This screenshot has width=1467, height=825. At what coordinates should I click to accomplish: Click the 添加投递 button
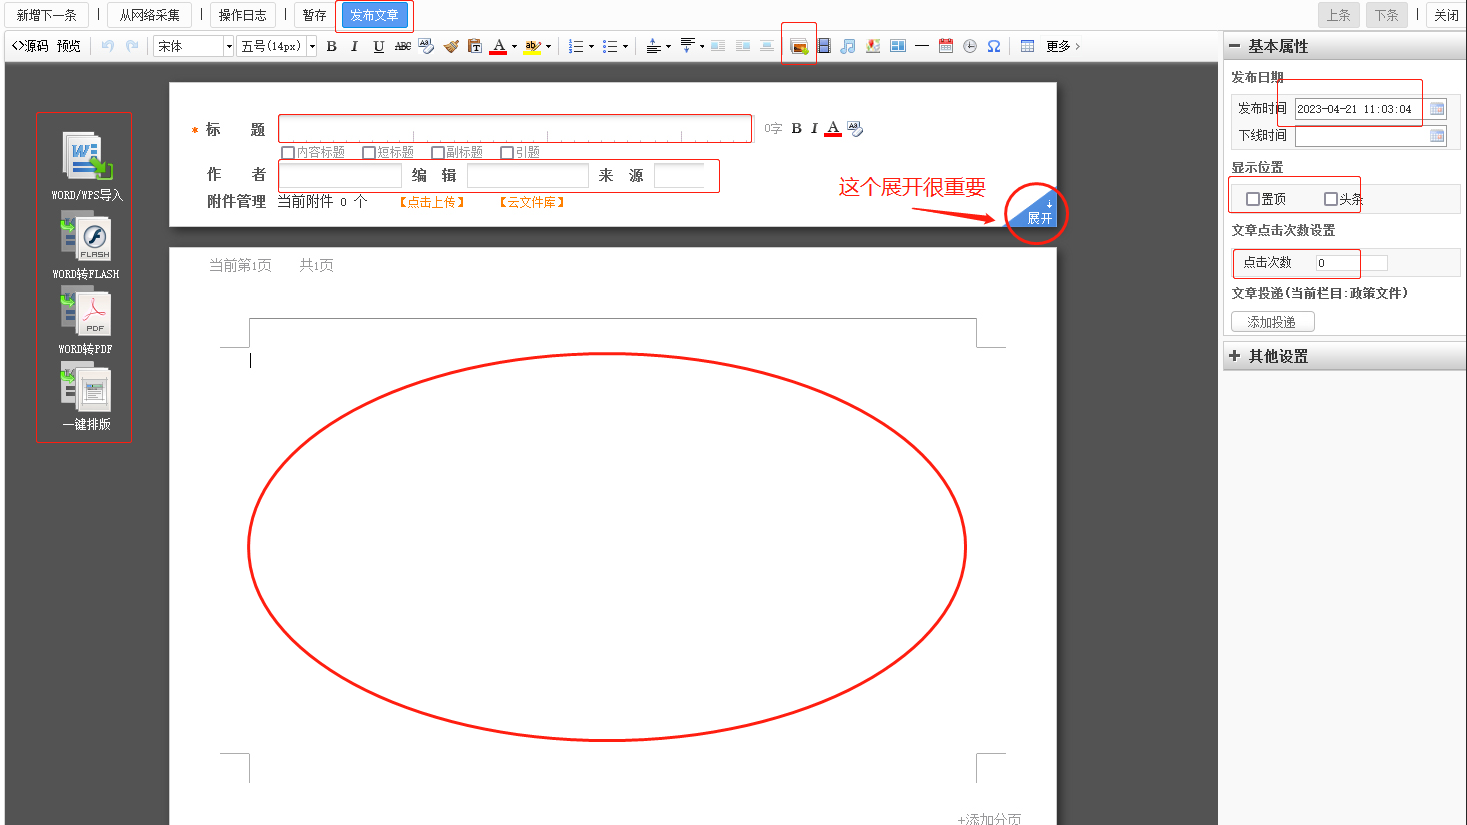tap(1272, 322)
